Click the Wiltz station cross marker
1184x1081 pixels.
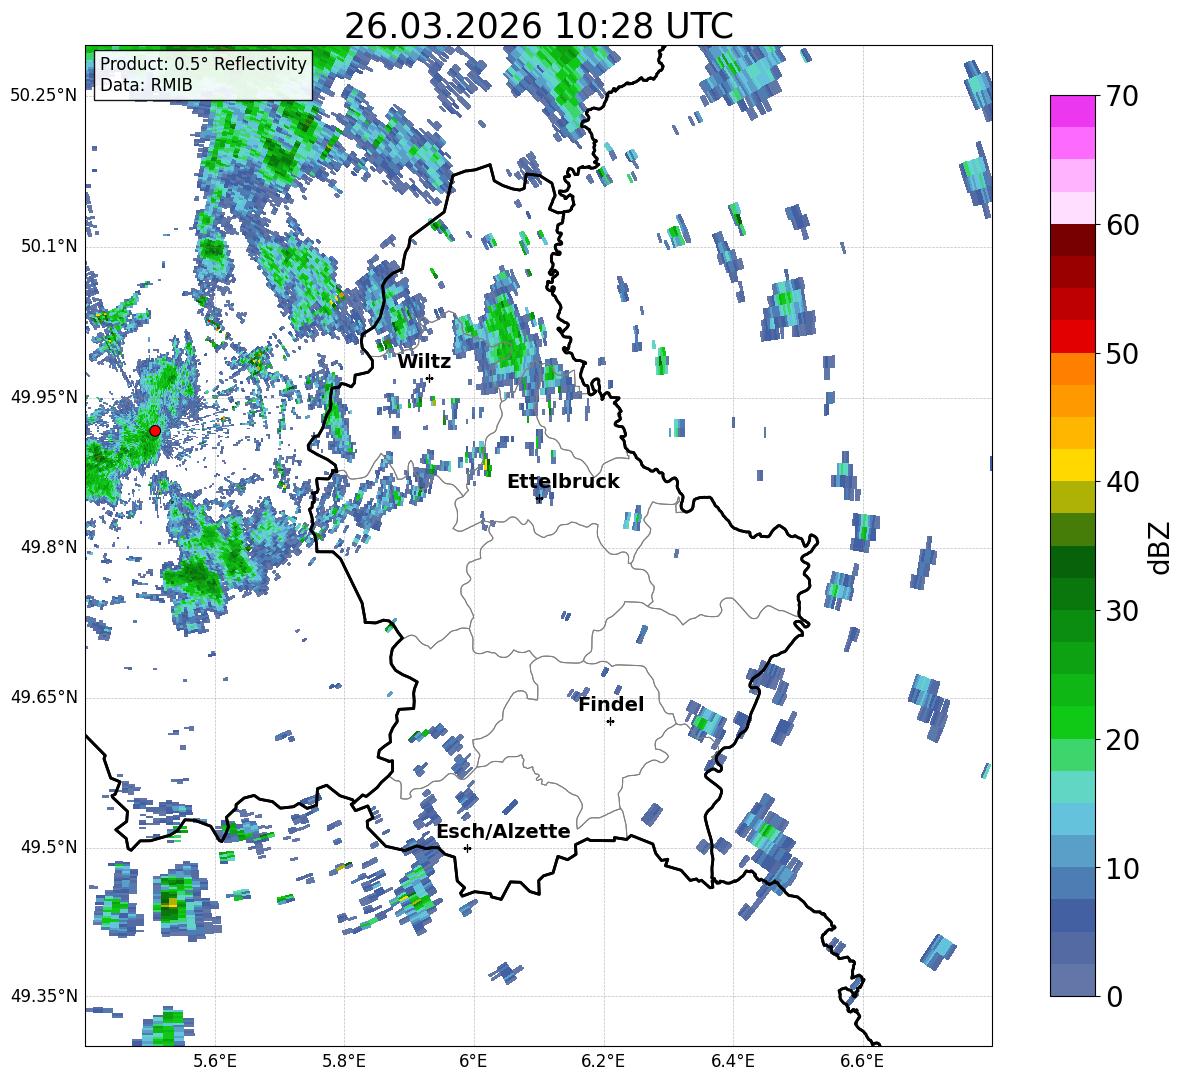coord(430,378)
